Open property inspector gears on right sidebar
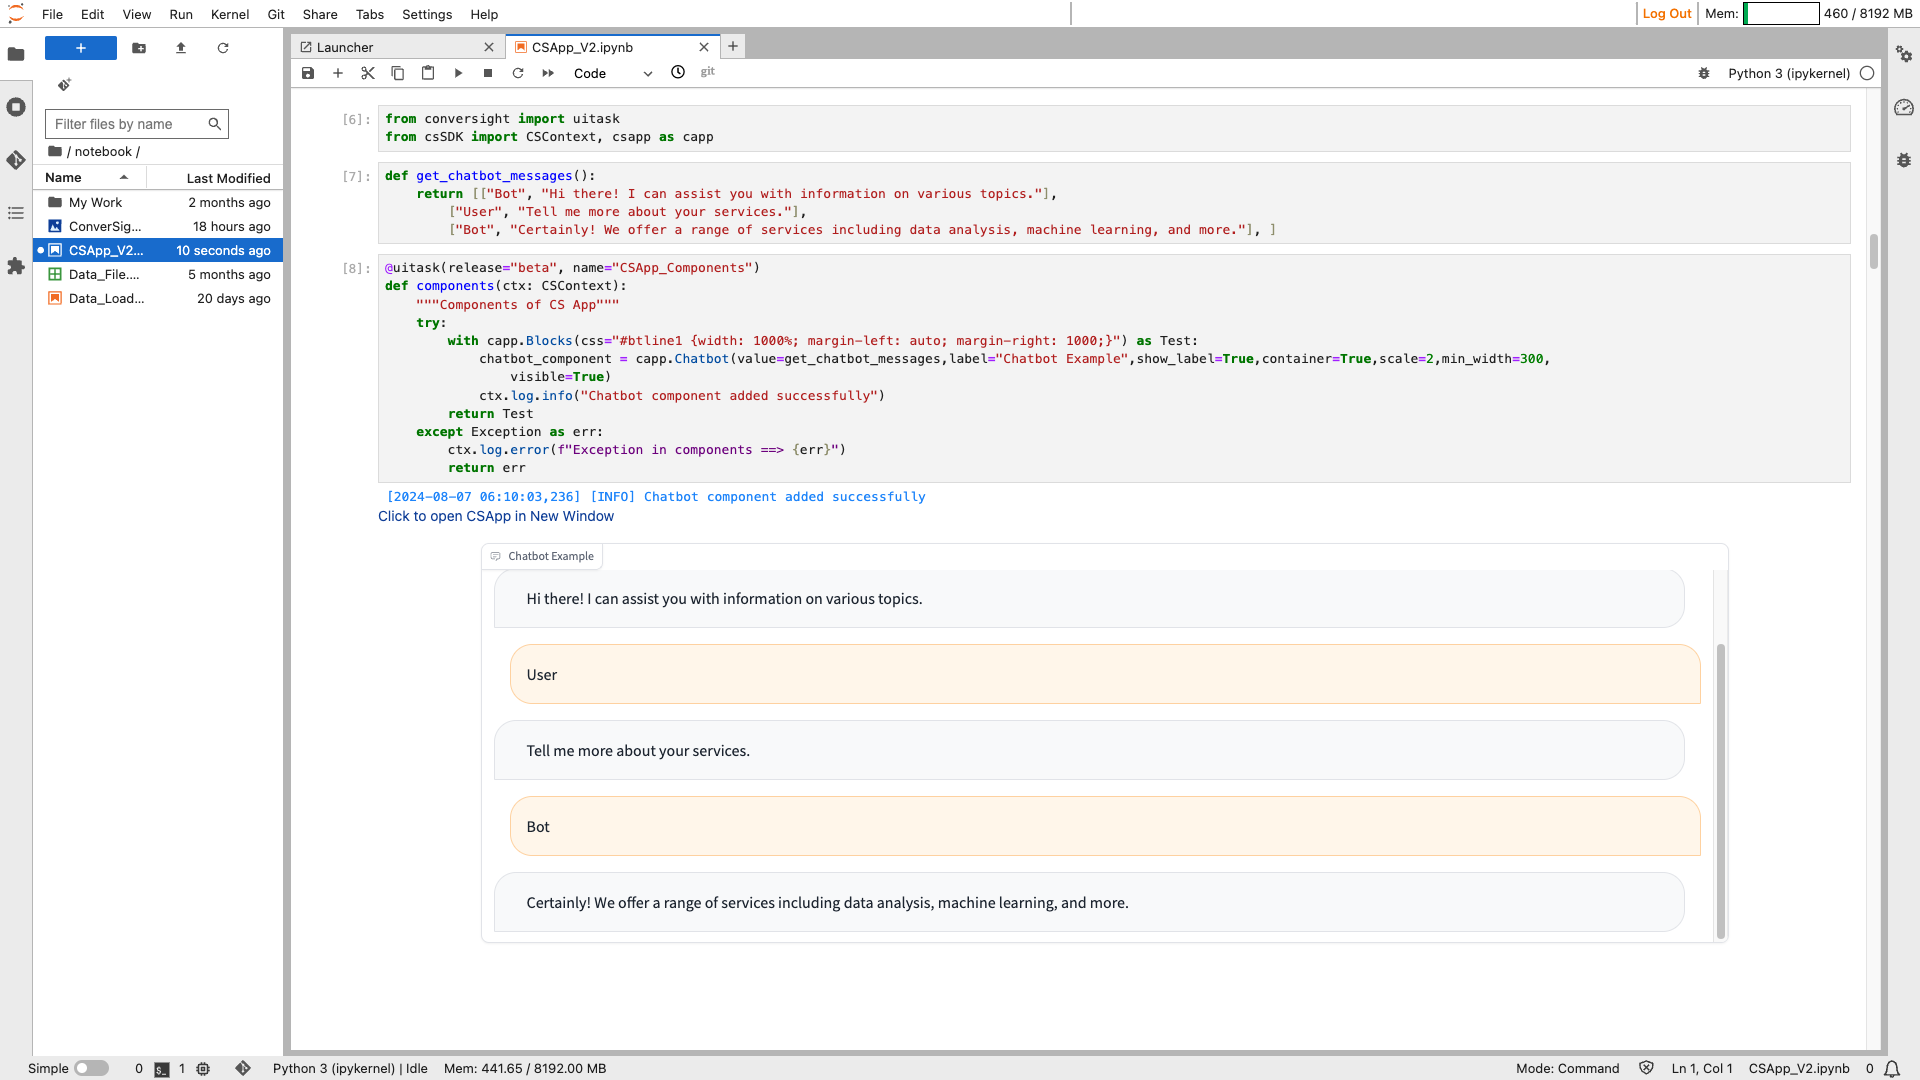This screenshot has width=1920, height=1080. 1904,54
